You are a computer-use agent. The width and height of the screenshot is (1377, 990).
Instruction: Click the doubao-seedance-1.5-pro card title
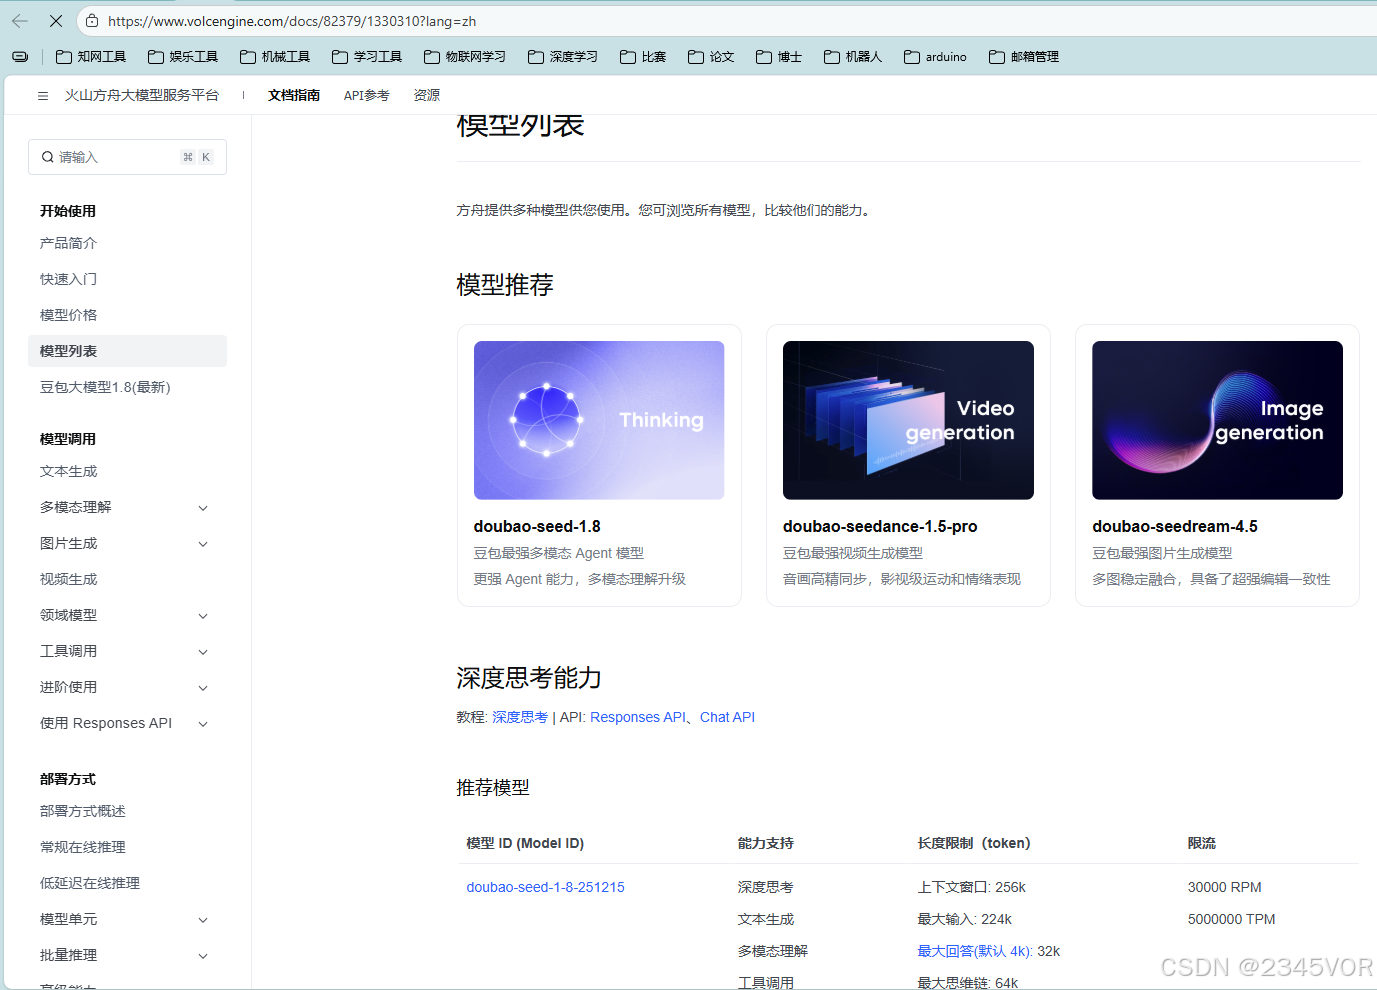pos(880,526)
